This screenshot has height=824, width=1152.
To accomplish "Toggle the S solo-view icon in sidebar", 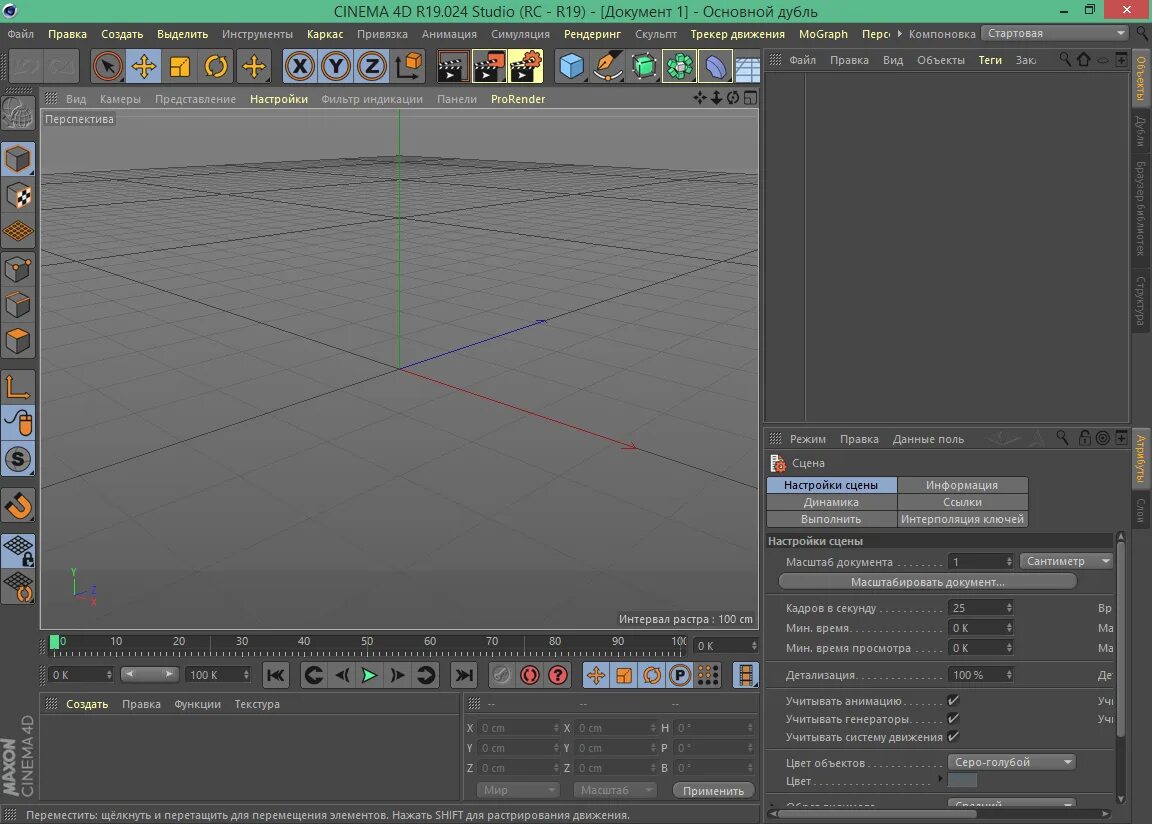I will (x=18, y=460).
